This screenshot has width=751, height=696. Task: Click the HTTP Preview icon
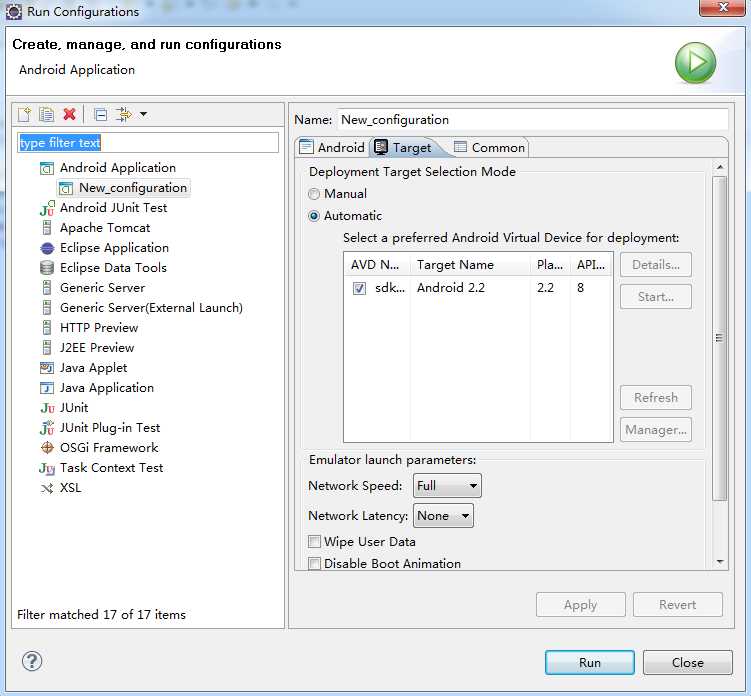point(46,328)
